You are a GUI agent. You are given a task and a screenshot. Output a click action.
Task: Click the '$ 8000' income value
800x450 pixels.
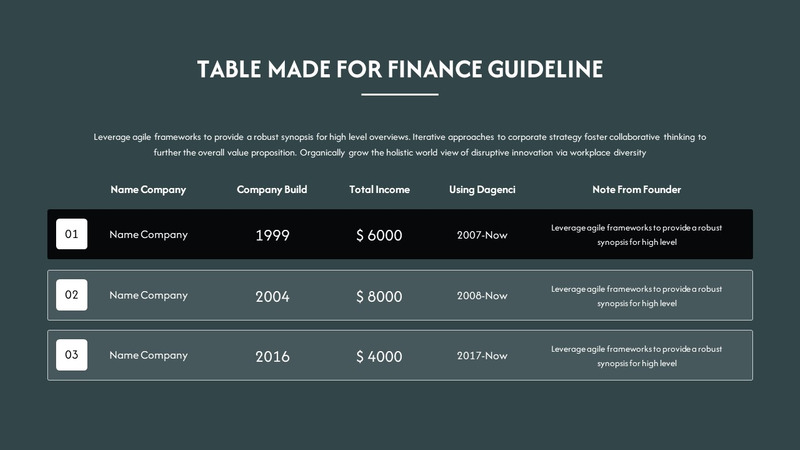coord(379,296)
